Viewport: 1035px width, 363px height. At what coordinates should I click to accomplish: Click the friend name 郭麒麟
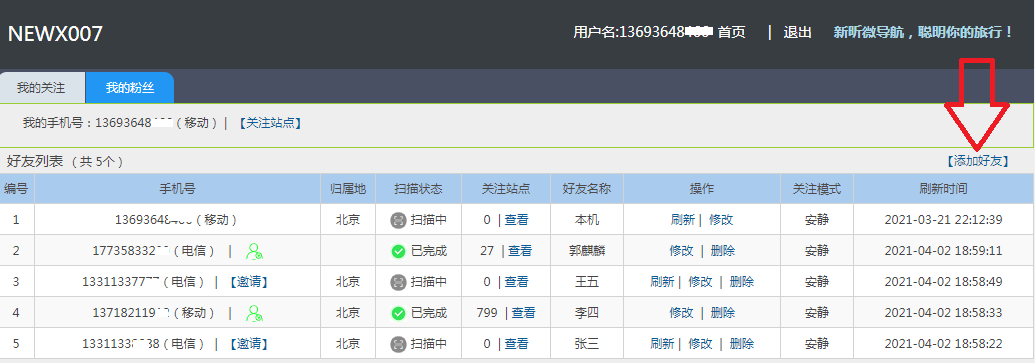587,251
